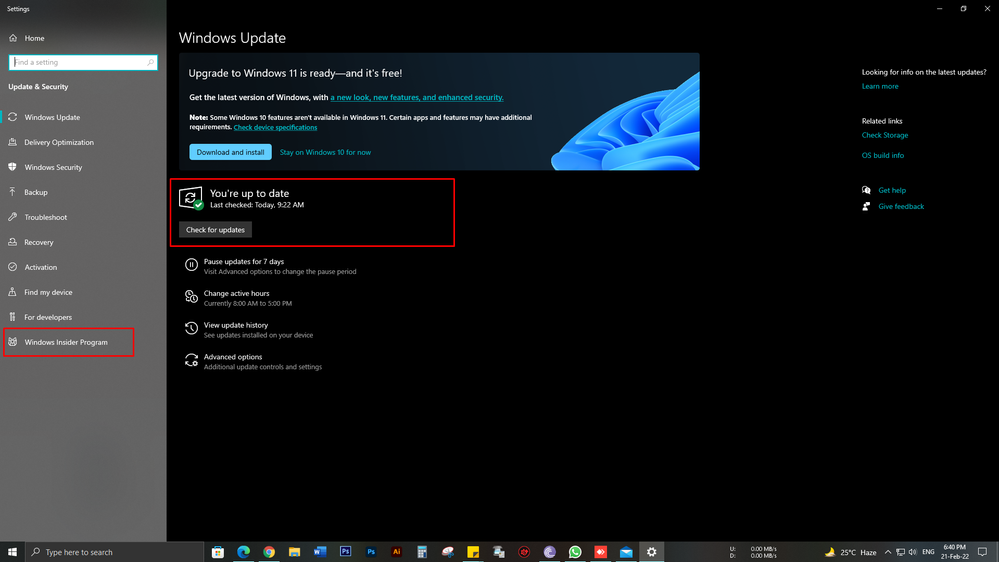This screenshot has height=562, width=999.
Task: Launch Google Chrome from taskbar
Action: [x=269, y=552]
